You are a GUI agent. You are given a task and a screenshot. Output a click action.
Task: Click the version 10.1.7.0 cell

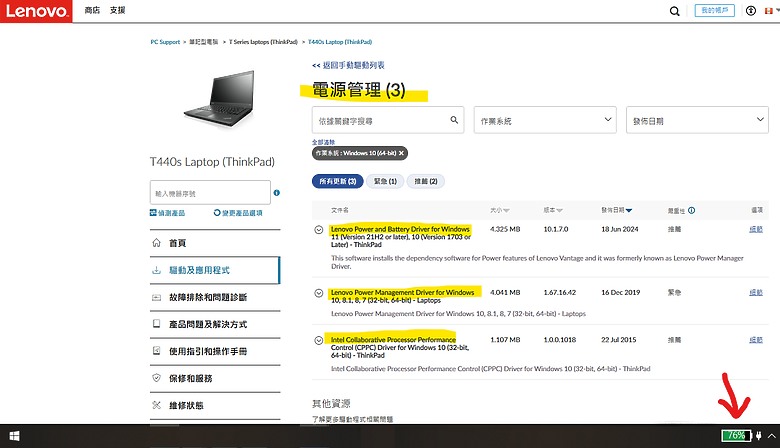(556, 229)
